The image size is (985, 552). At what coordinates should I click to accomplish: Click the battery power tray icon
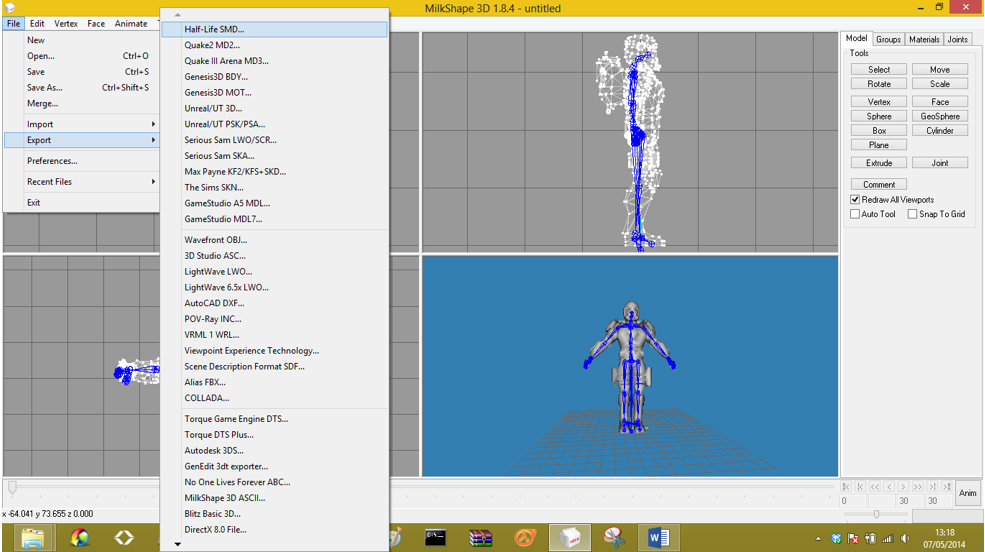pos(871,539)
